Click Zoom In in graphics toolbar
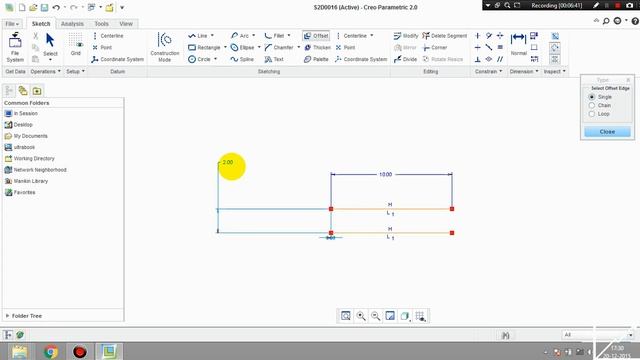Viewport: 640px width, 360px height. (x=361, y=316)
